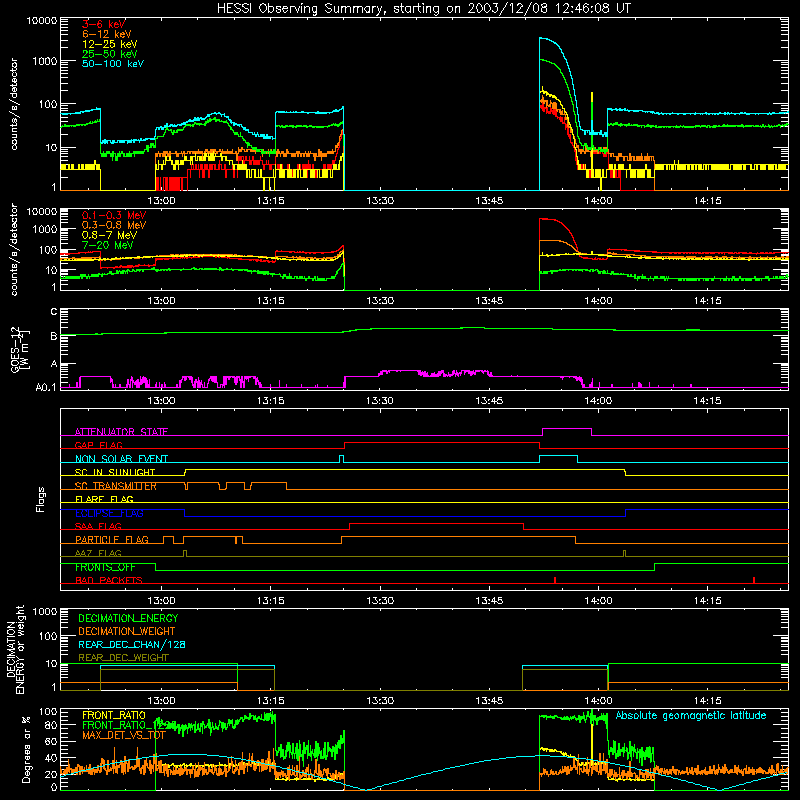This screenshot has height=800, width=800.
Task: Click the "SC_IN_SUNLIGHT" flag label
Action: tap(115, 472)
